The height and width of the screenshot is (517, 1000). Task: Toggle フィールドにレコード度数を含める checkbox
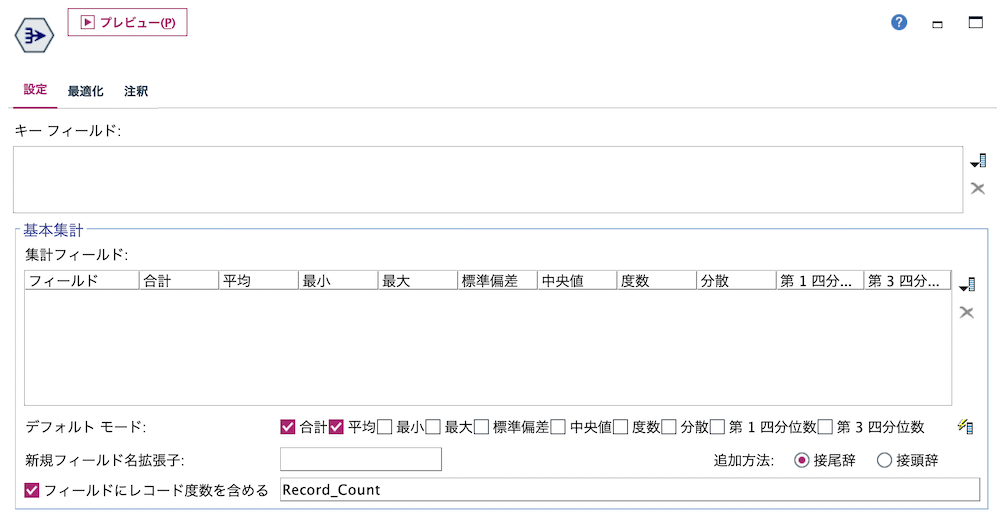(x=32, y=490)
